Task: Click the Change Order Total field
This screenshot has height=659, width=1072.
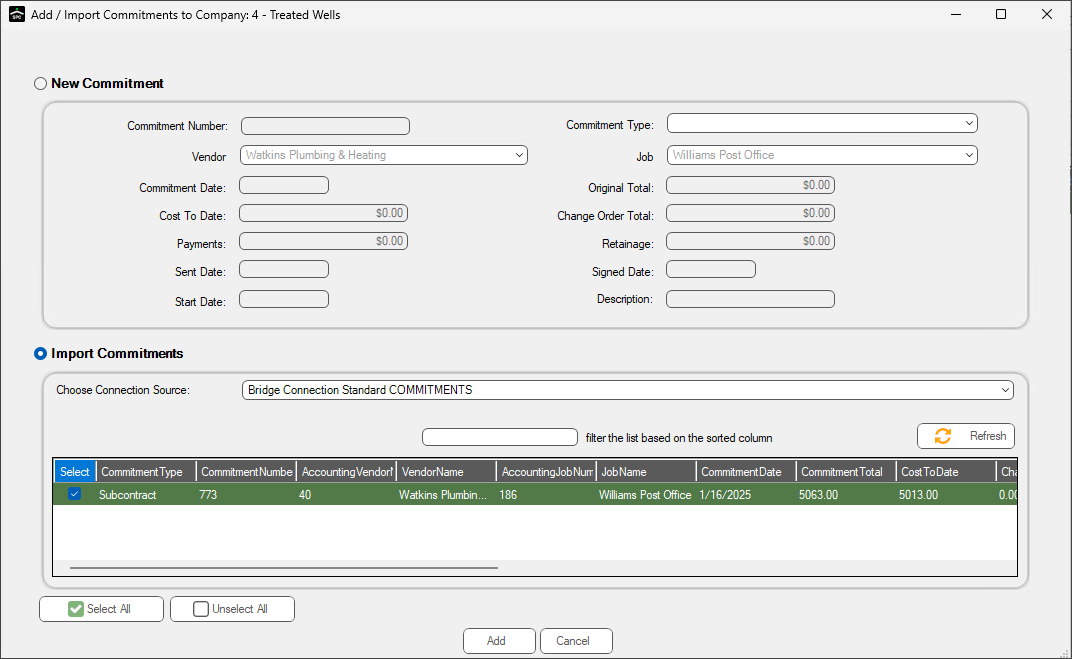Action: (751, 213)
